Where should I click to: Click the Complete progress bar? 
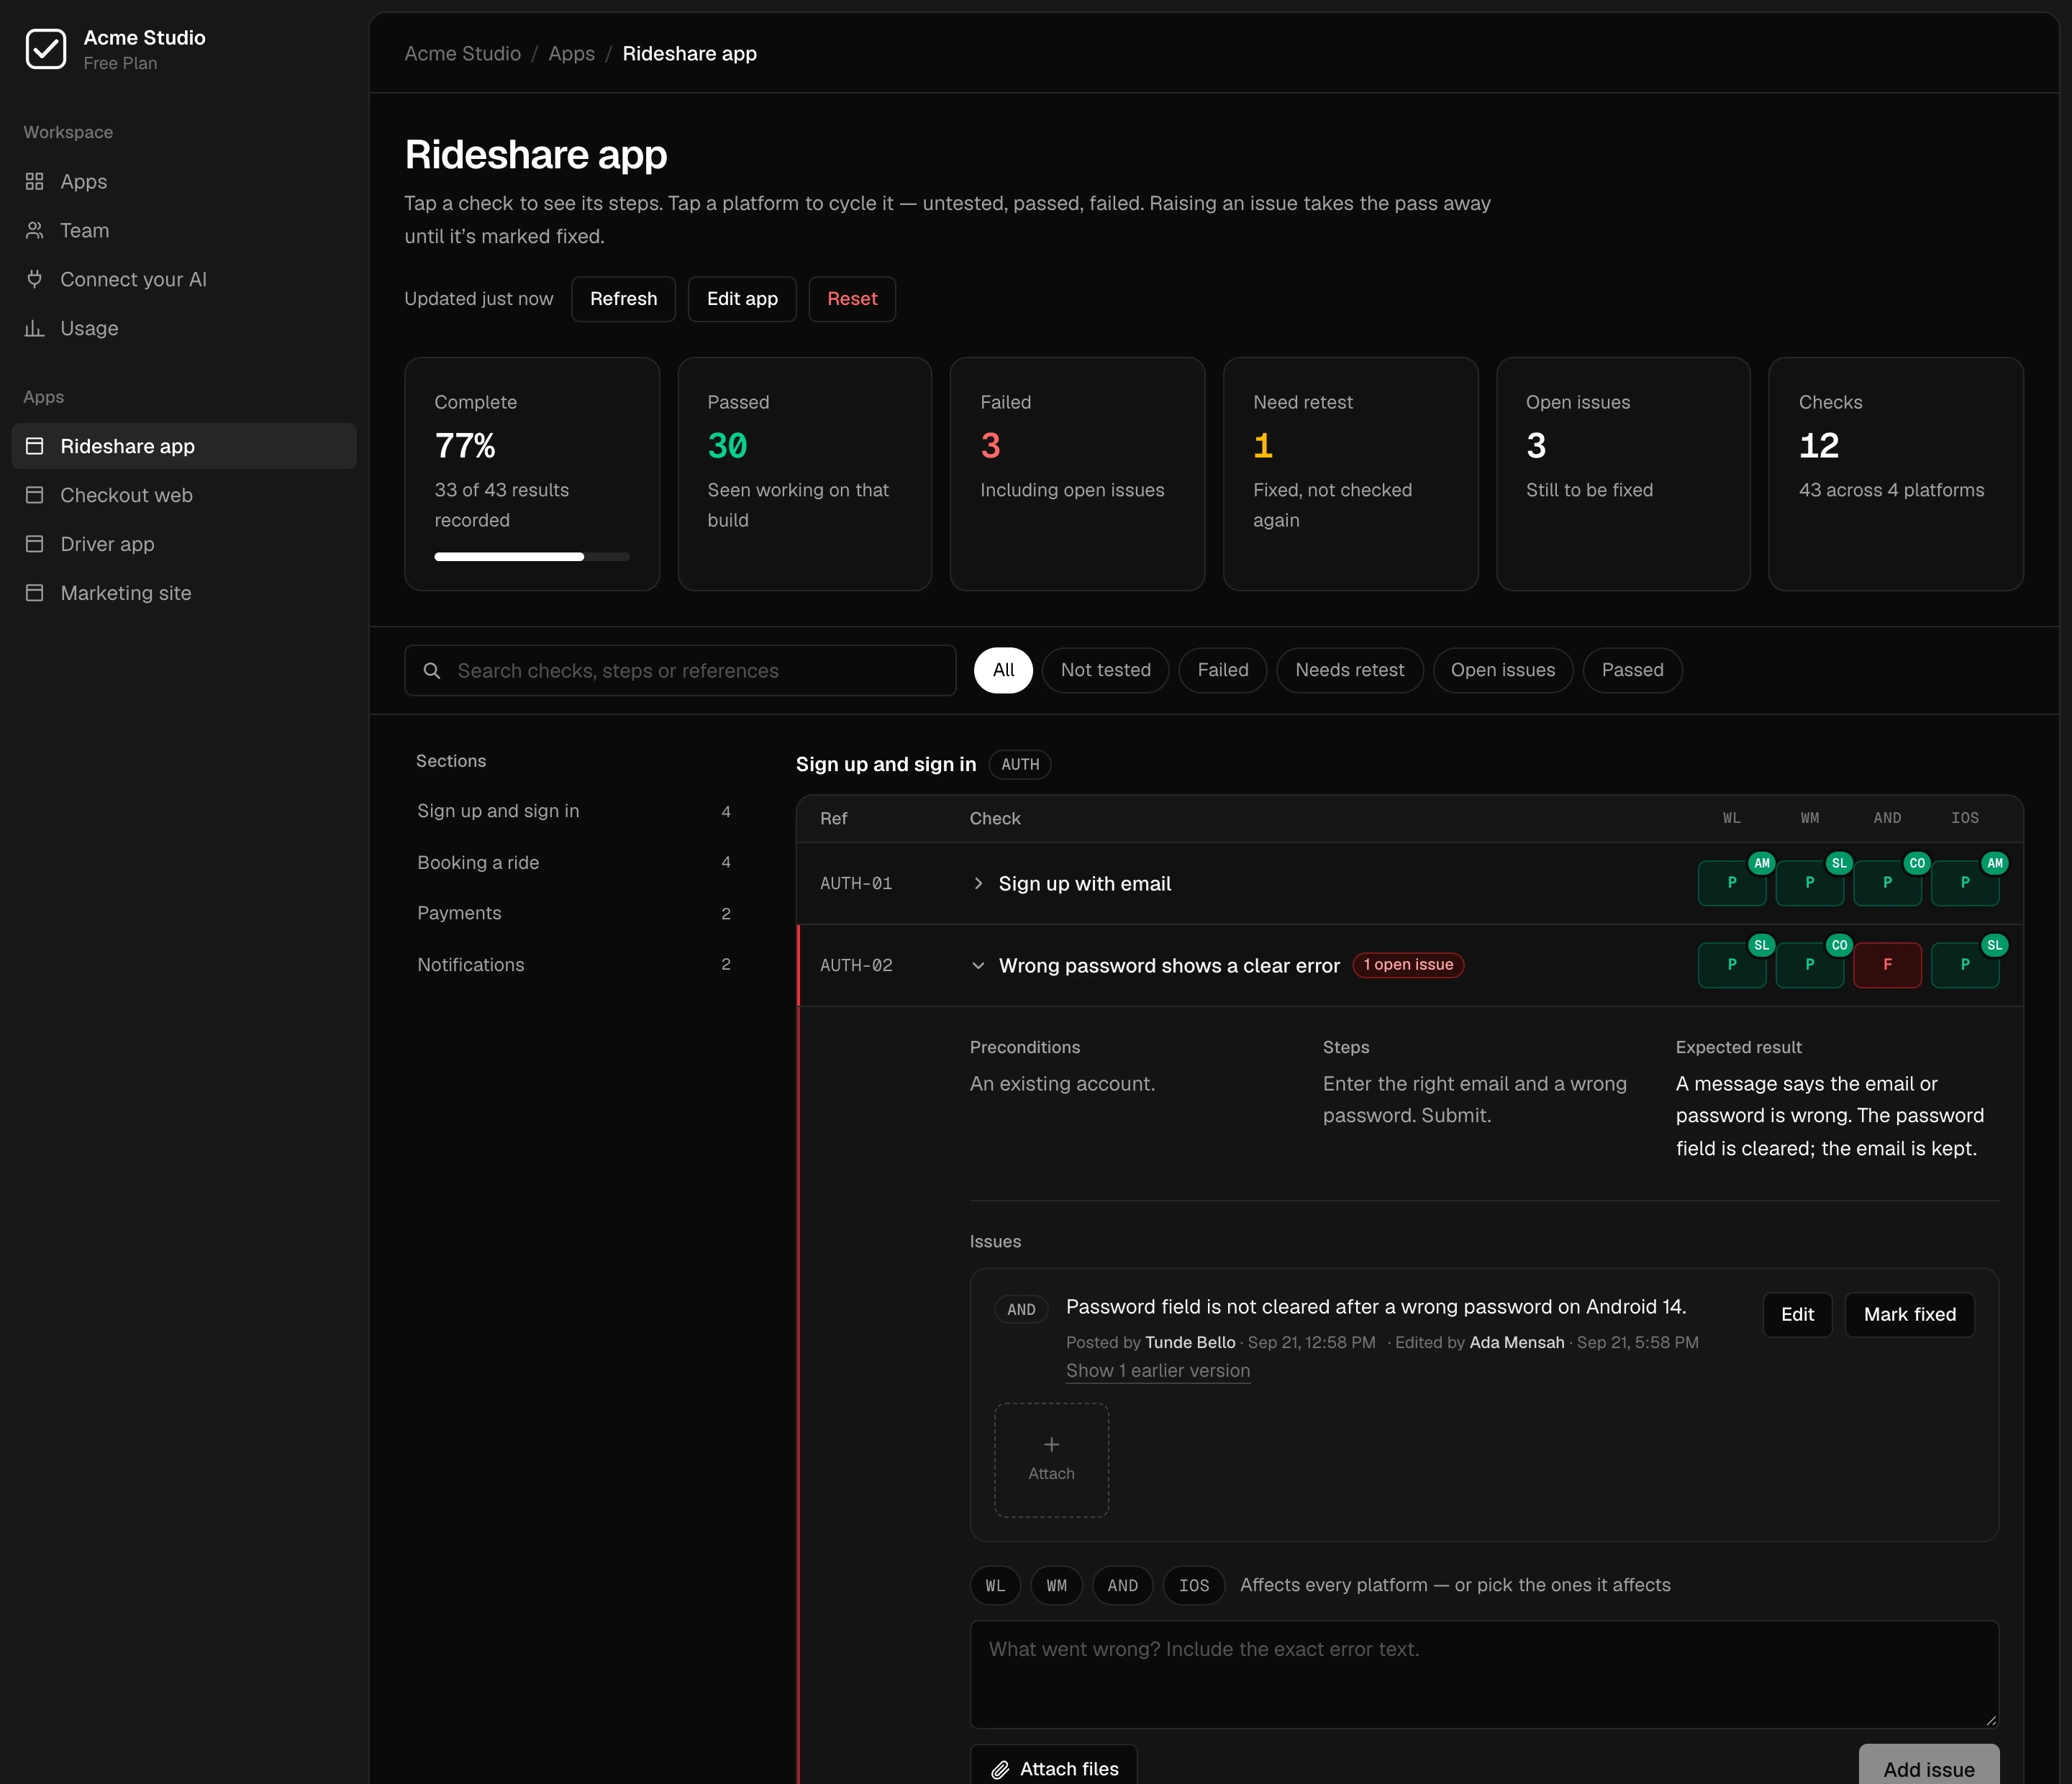click(532, 556)
